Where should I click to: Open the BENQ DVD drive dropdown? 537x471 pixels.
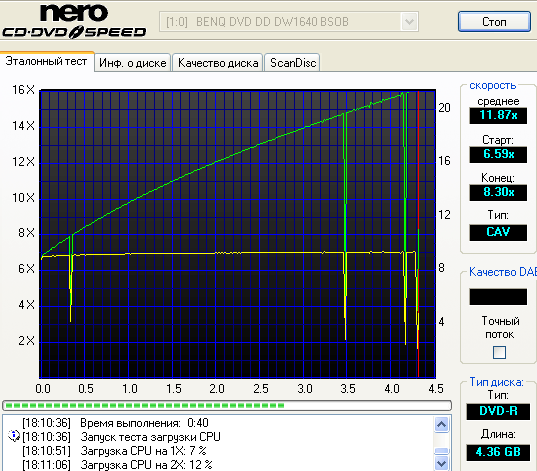point(289,22)
